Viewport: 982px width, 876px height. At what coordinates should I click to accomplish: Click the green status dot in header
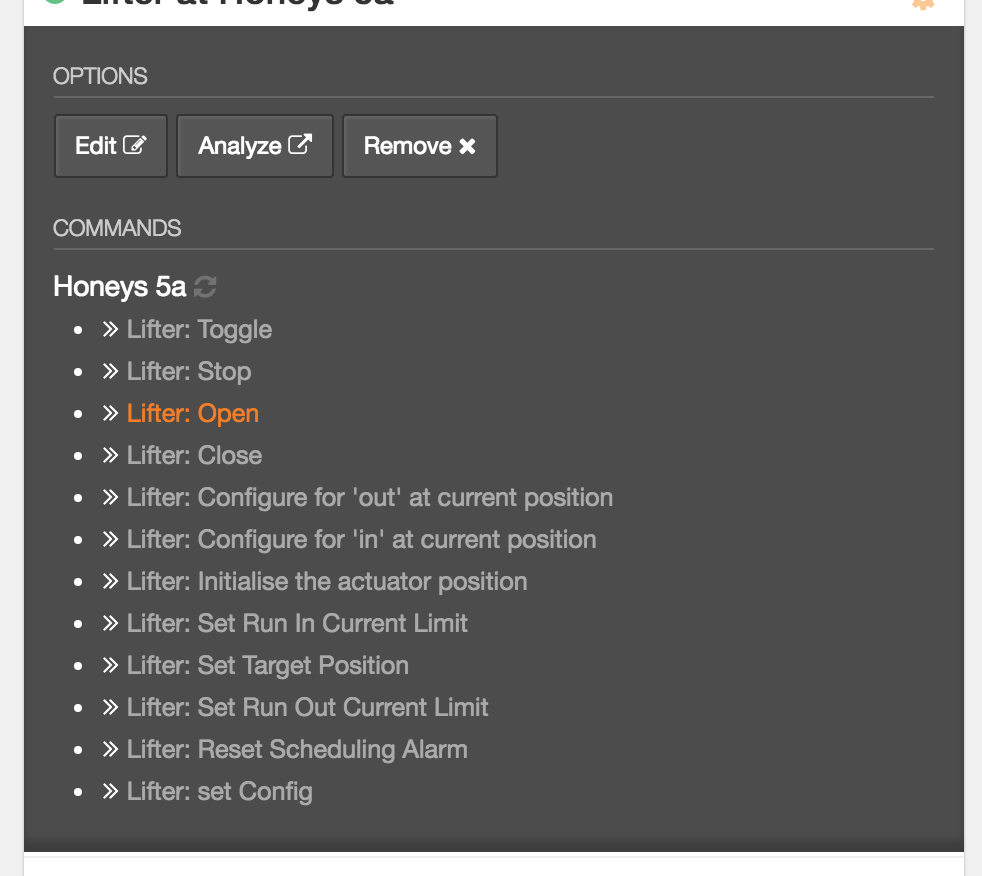(56, 3)
